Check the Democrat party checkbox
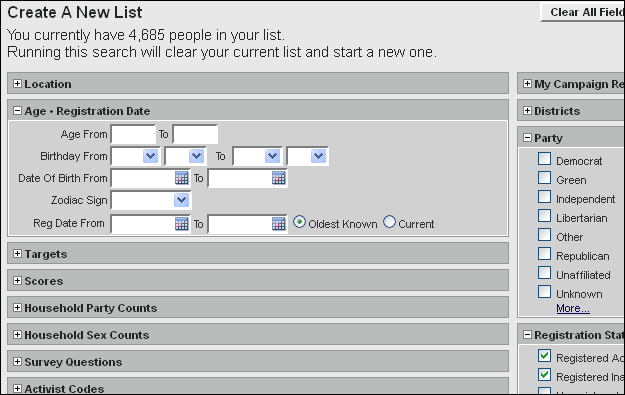 click(x=544, y=159)
